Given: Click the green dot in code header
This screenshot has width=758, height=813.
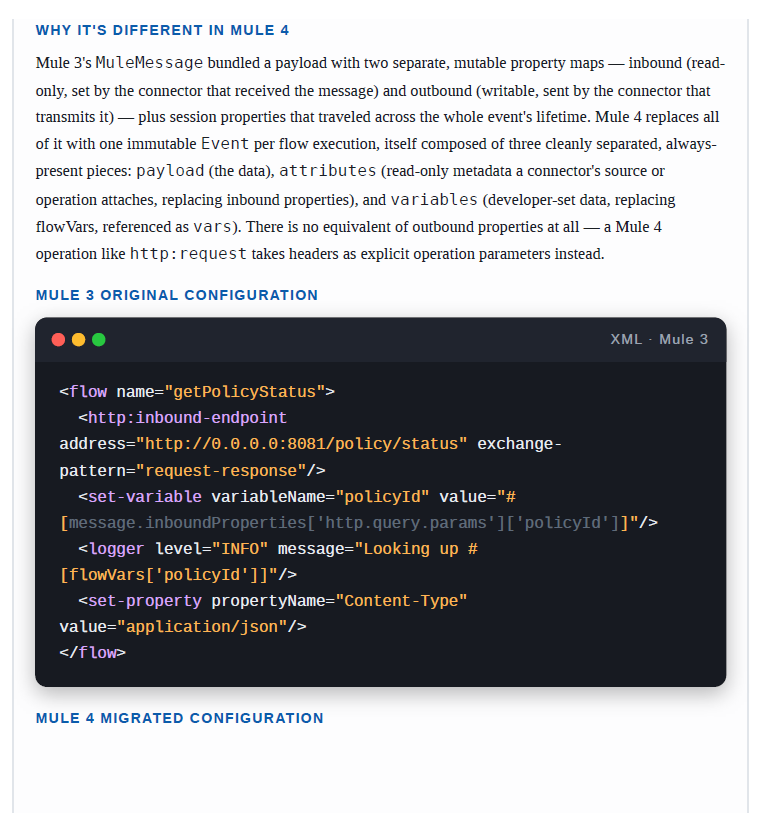Looking at the screenshot, I should tap(99, 340).
